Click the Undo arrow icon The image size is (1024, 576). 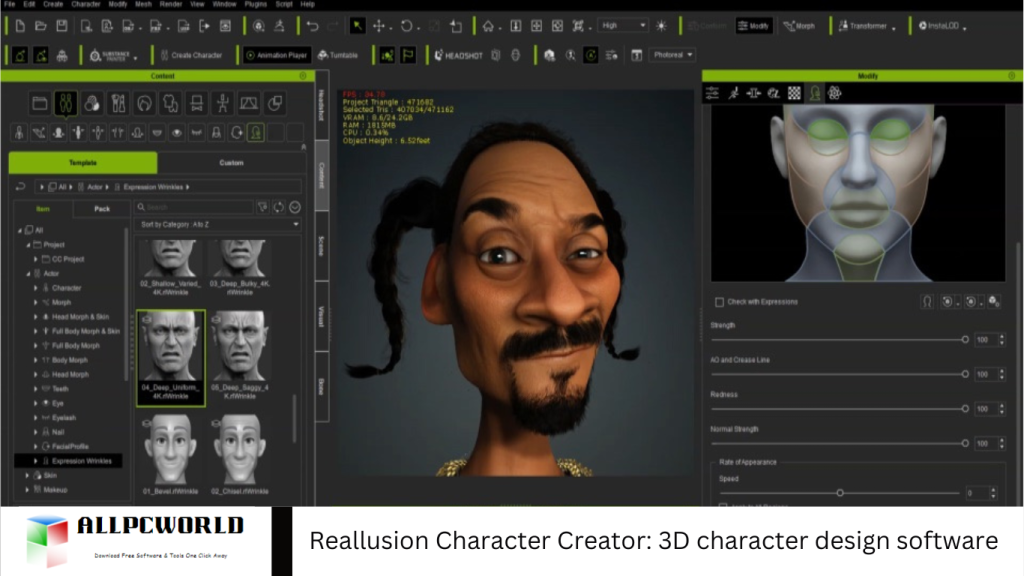point(312,26)
